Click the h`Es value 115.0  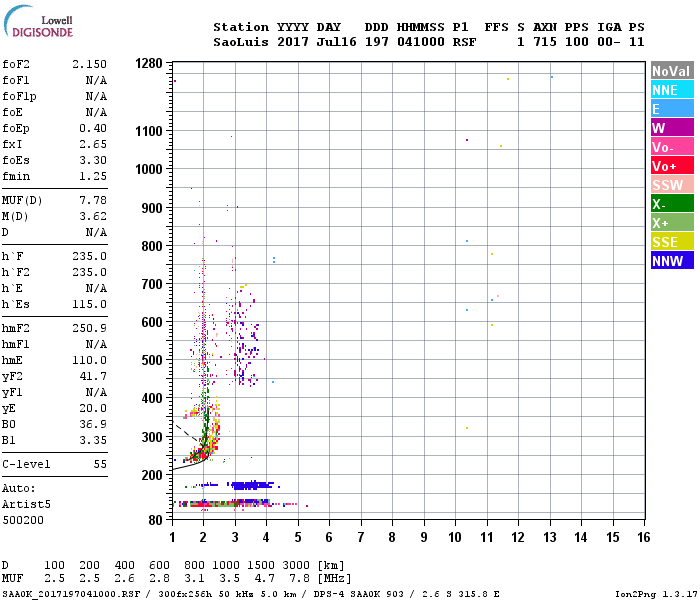coord(89,304)
